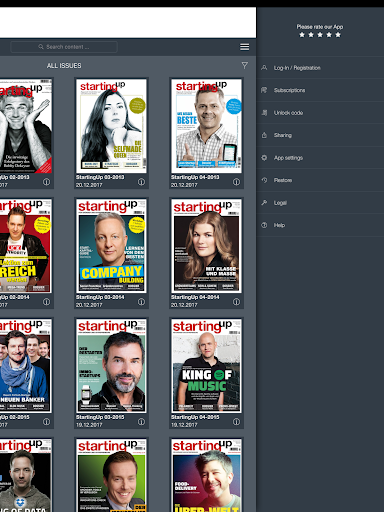
Task: Open the Subscriptions menu entry
Action: 320,90
